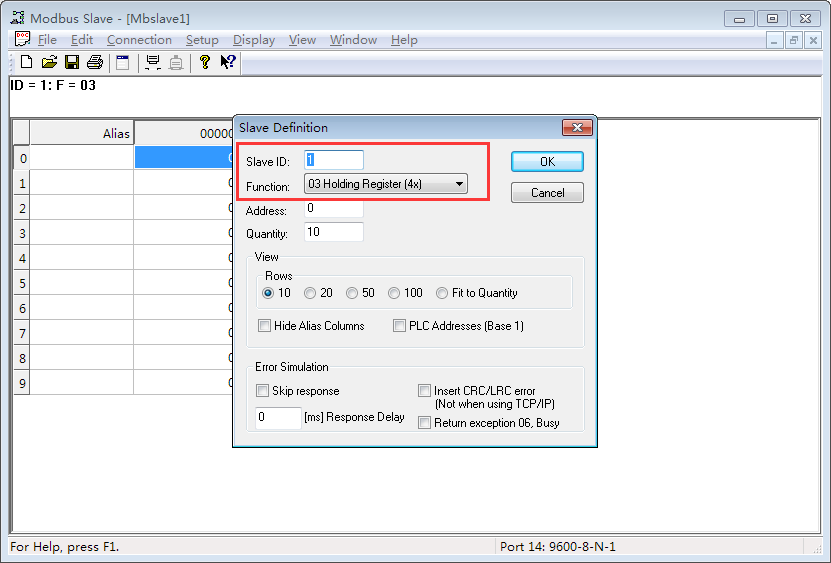Open slave definition window icon in toolbar
This screenshot has height=563, width=831.
pyautogui.click(x=123, y=63)
